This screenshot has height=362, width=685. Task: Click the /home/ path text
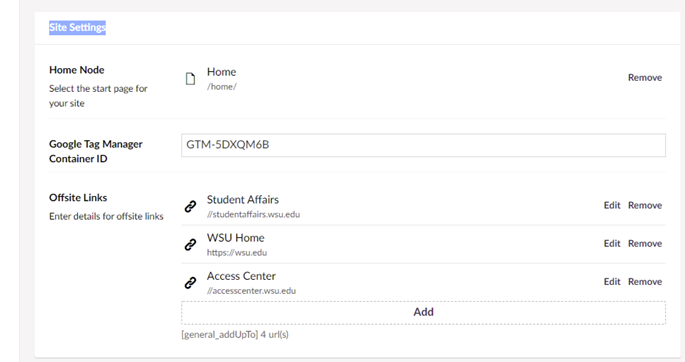222,86
